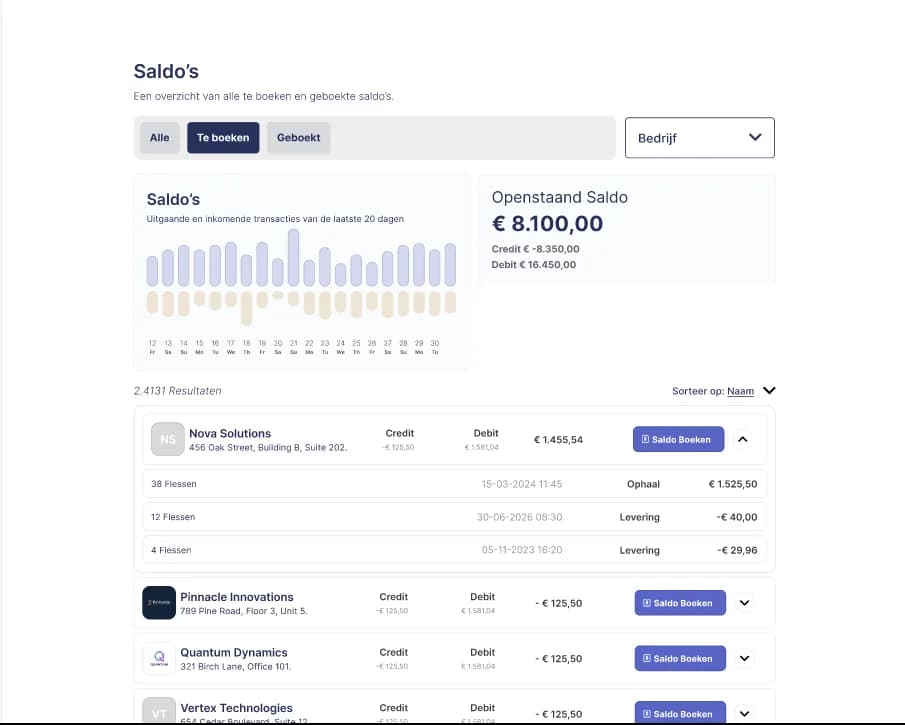The height and width of the screenshot is (725, 905).
Task: Expand the Pinnacle Innovations row
Action: pos(745,603)
